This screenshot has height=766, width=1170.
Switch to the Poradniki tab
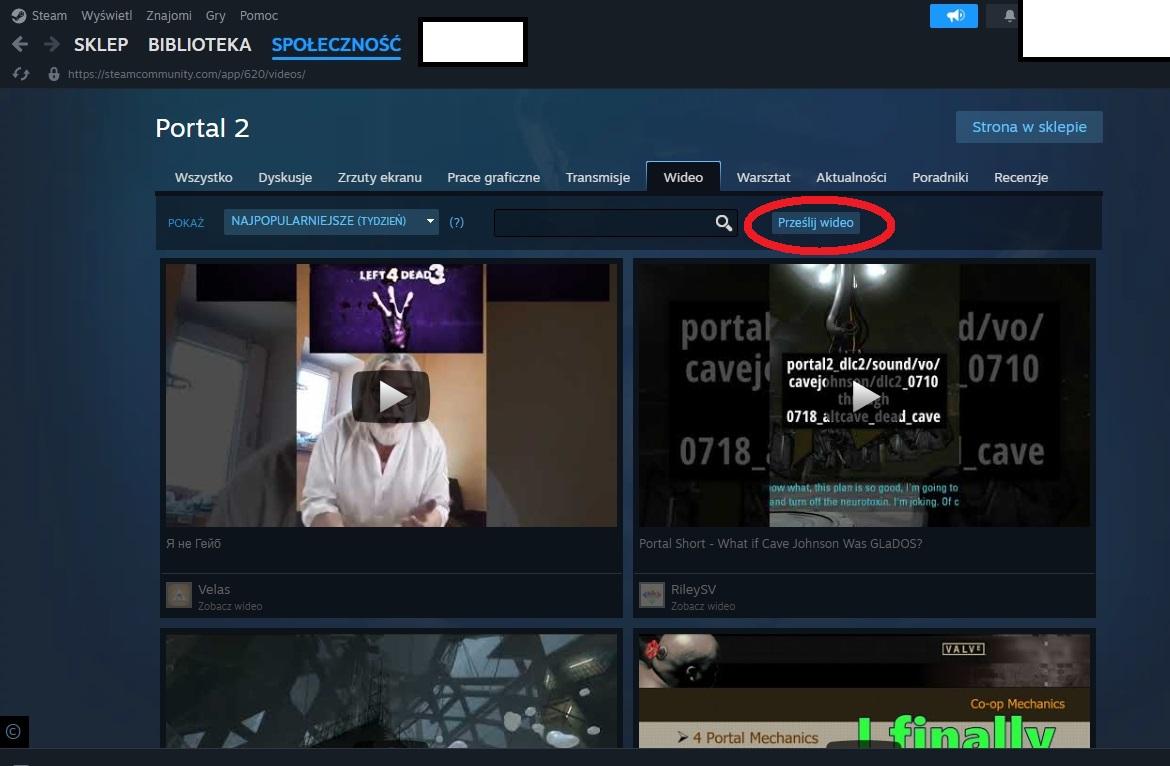[940, 178]
